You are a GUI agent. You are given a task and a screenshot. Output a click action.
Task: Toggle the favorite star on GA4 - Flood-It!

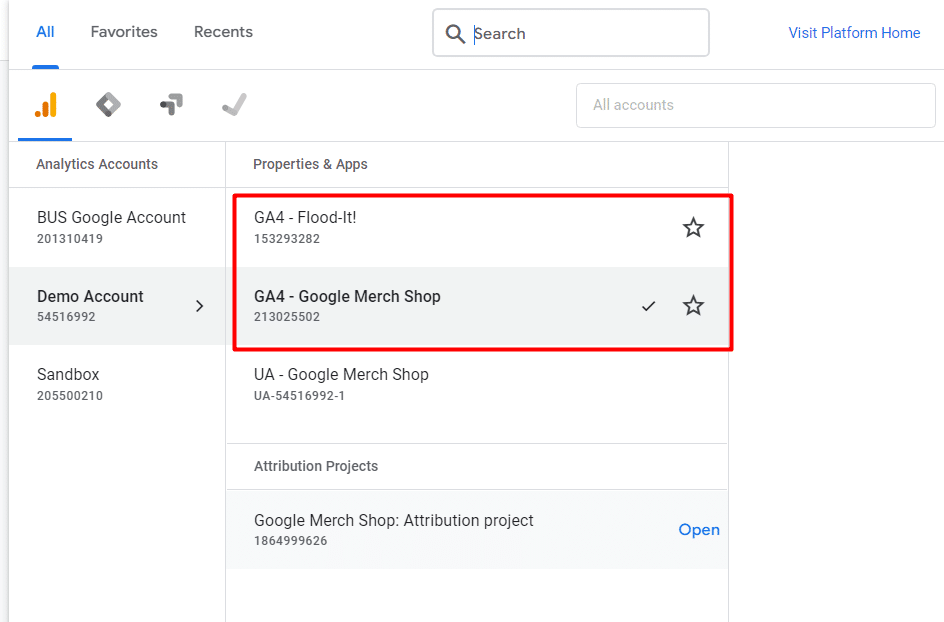[x=693, y=227]
